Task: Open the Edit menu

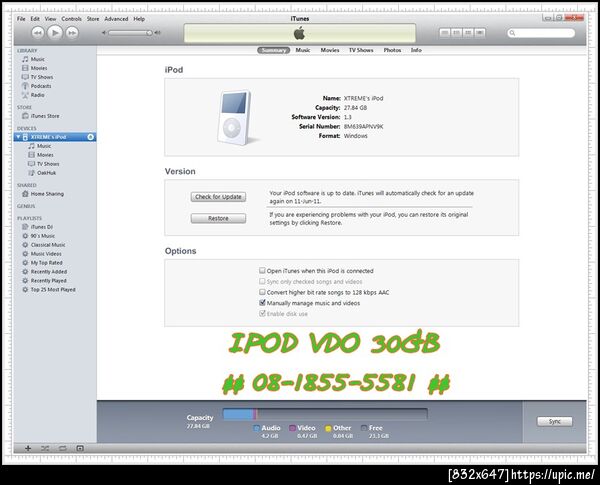Action: tap(35, 19)
